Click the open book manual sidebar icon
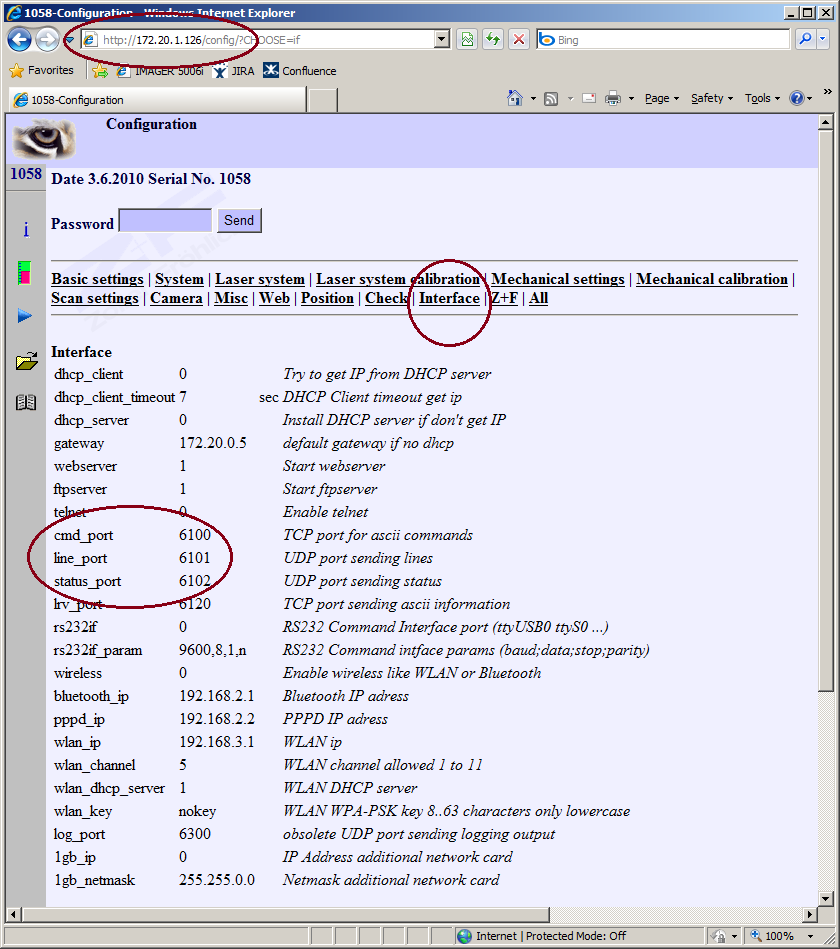This screenshot has width=840, height=949. 26,402
